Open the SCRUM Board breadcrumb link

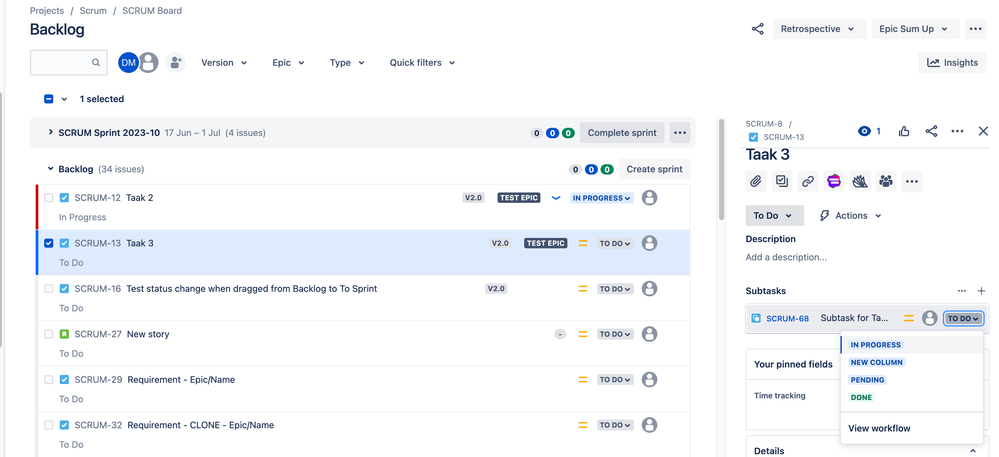(152, 10)
